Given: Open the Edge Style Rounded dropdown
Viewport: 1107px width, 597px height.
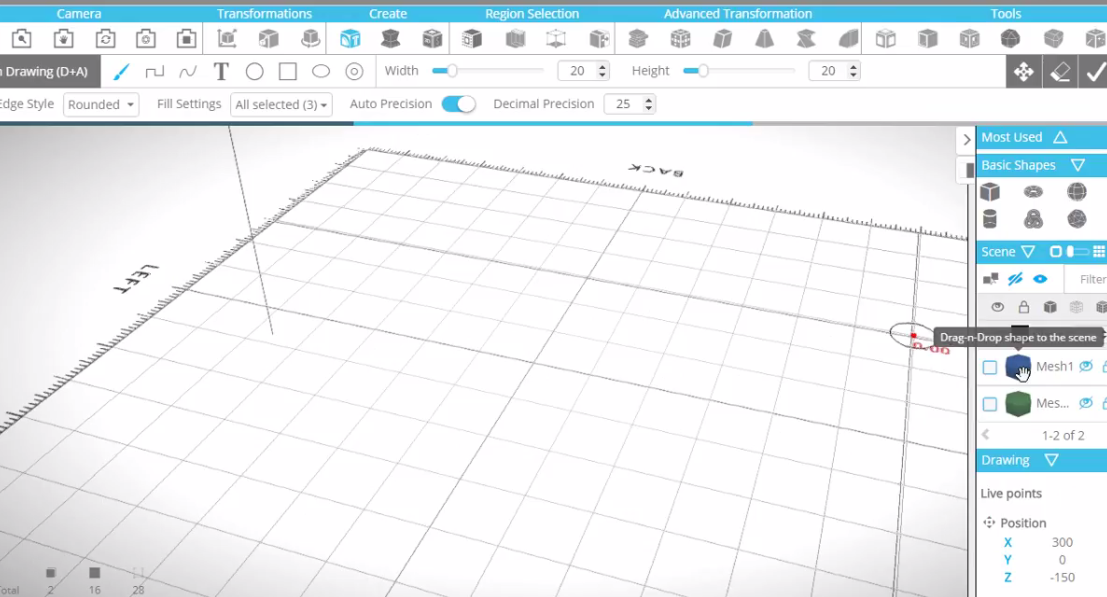Looking at the screenshot, I should 101,104.
